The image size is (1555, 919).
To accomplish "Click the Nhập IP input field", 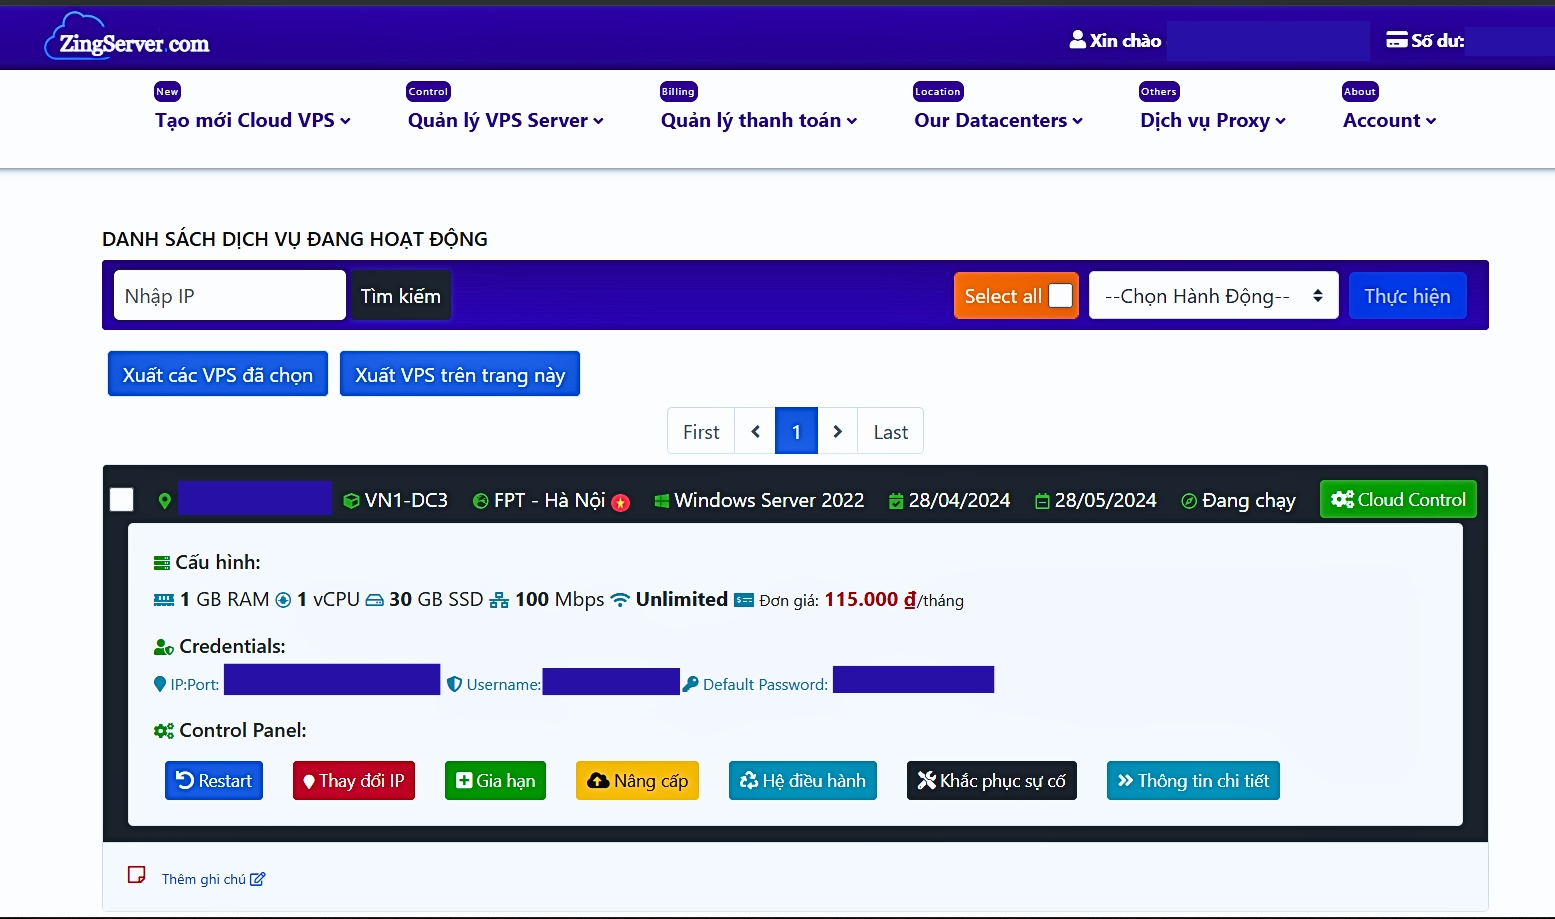I will point(230,296).
